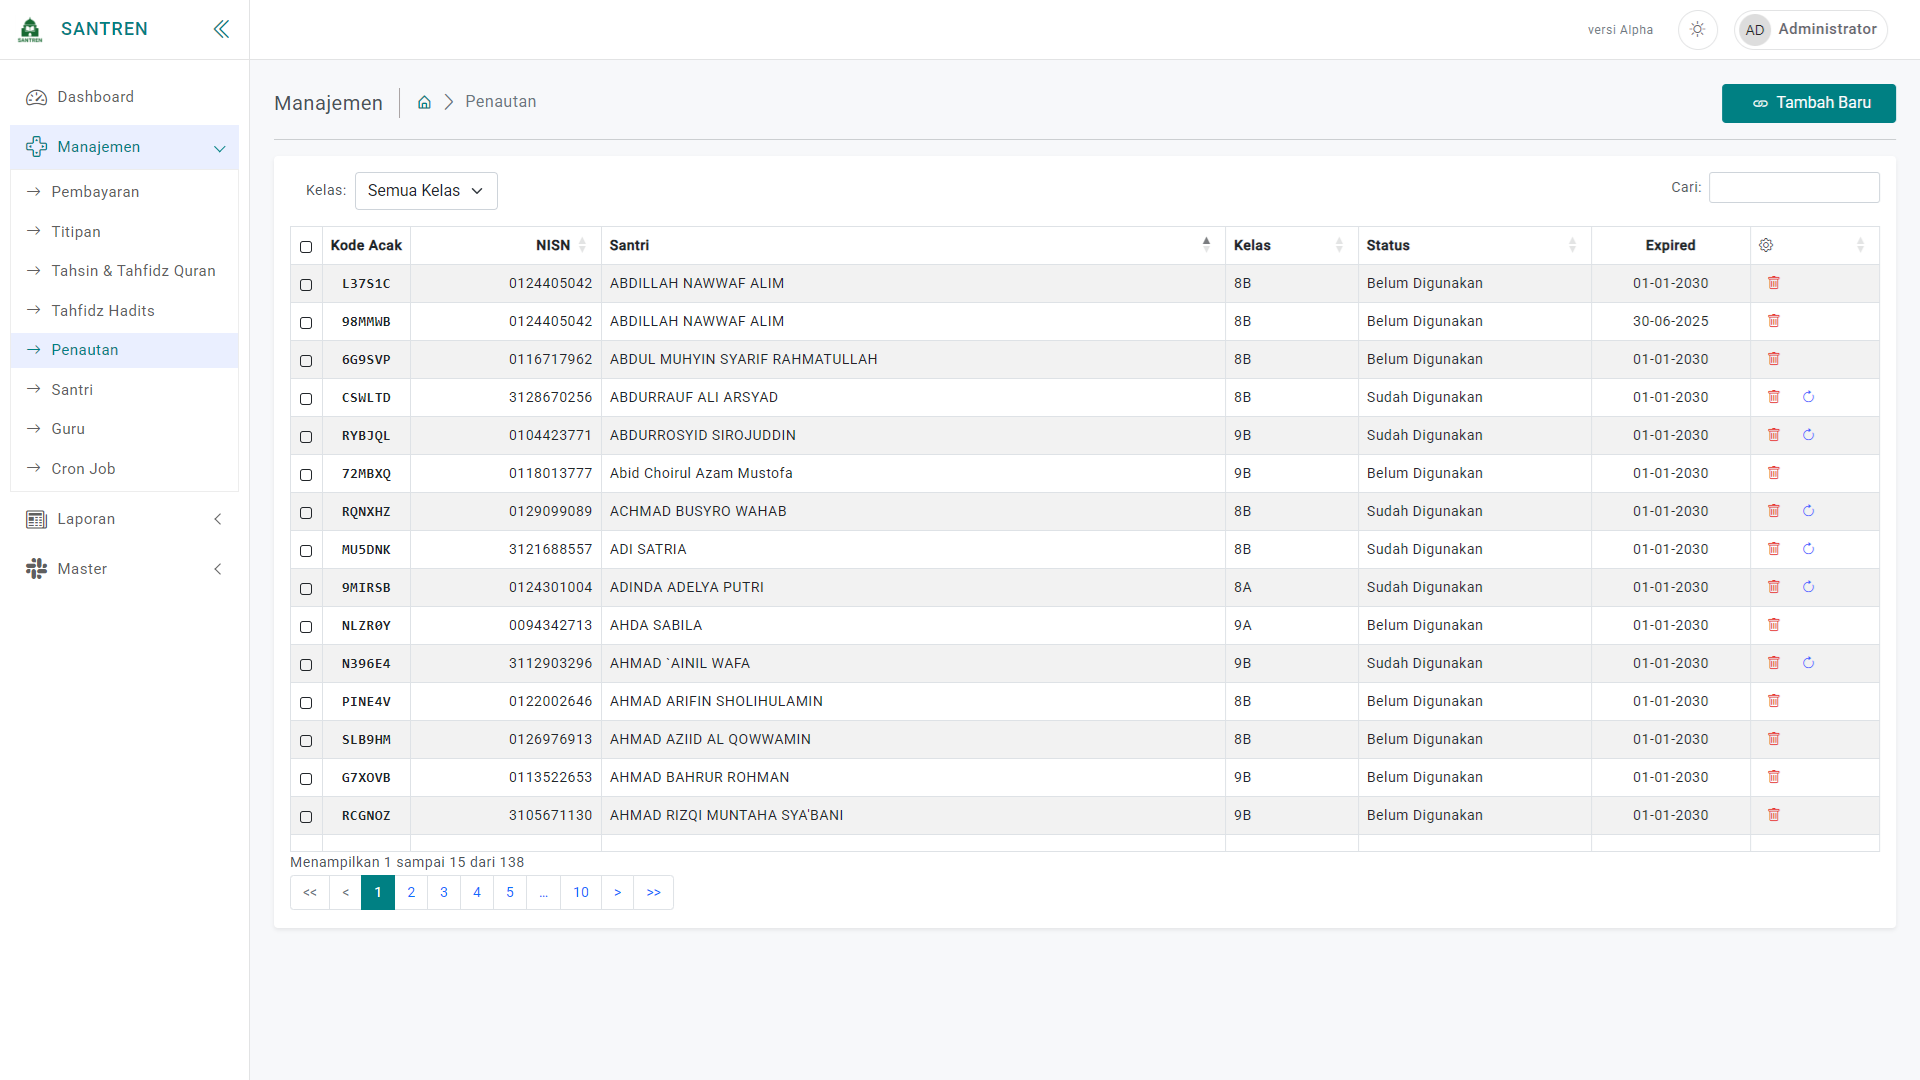Check the box for row RYBJQL
This screenshot has height=1080, width=1920.
coord(306,437)
